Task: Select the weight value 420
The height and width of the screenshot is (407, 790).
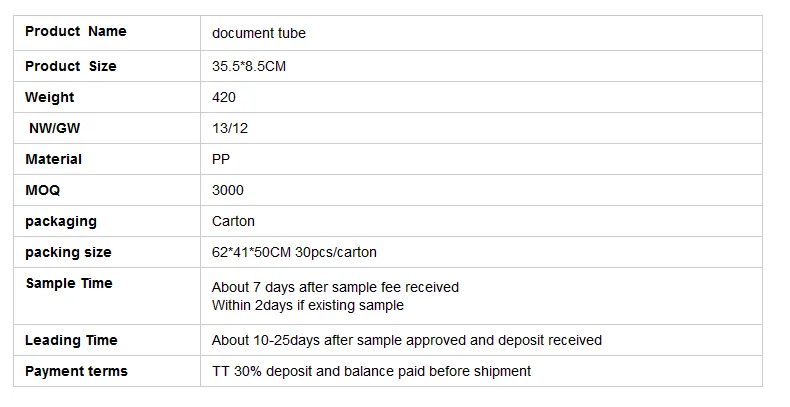Action: pyautogui.click(x=224, y=97)
